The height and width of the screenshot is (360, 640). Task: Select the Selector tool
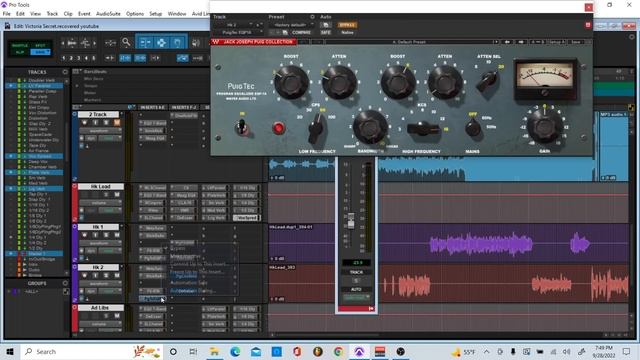(x=161, y=42)
